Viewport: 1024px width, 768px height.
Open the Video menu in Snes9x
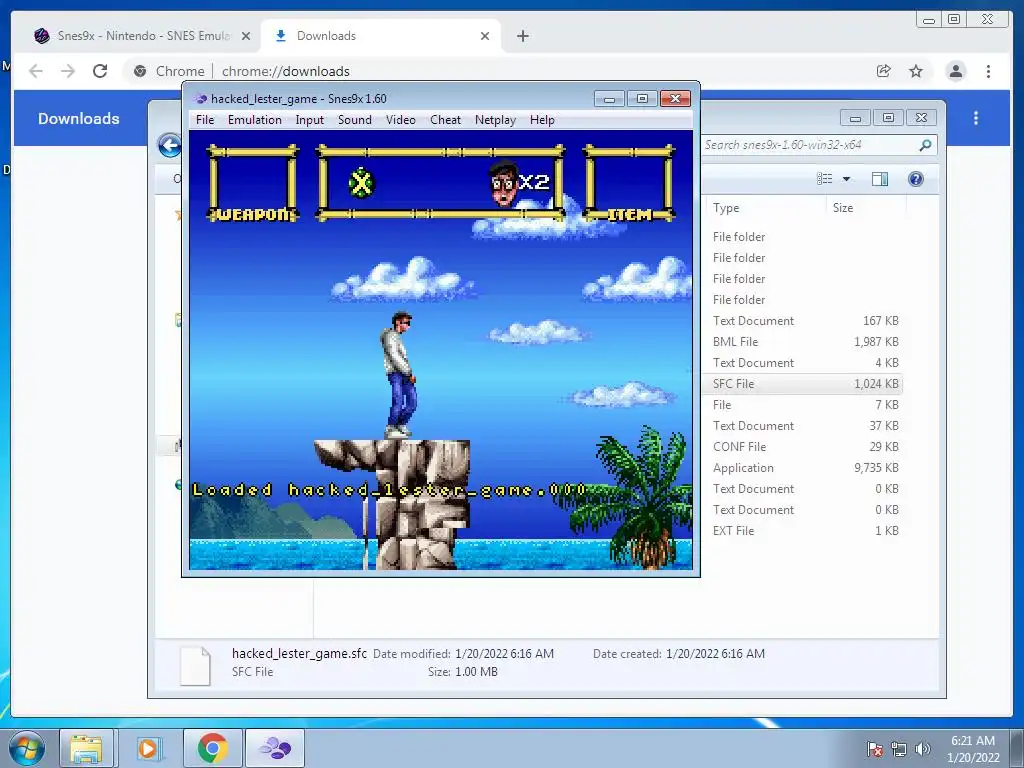(400, 120)
